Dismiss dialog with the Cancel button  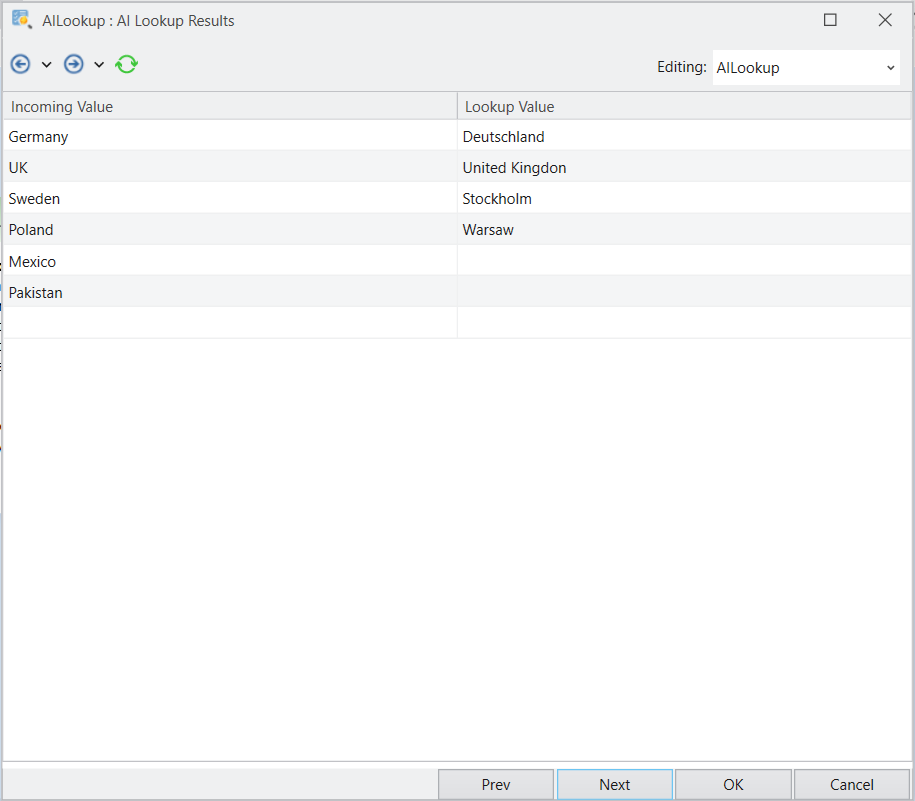851,785
